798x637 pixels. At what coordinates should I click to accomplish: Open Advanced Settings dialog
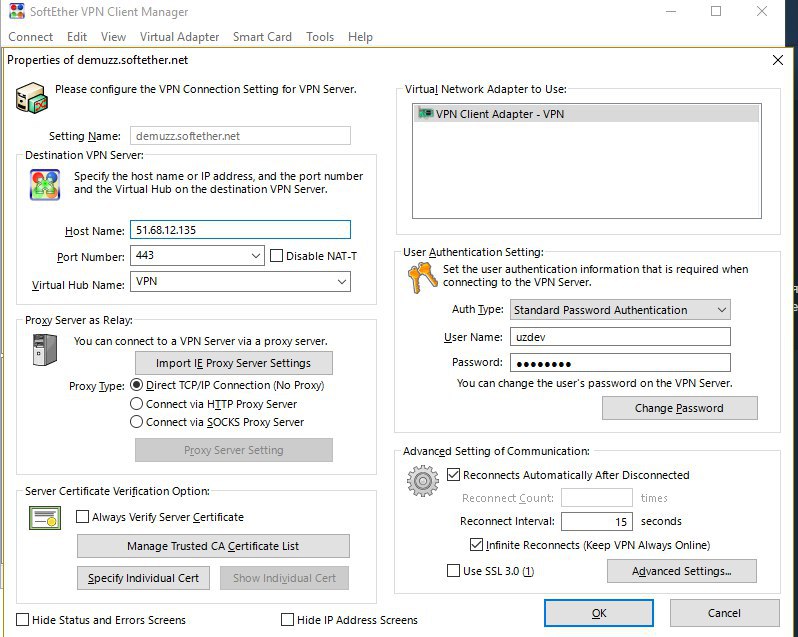pos(682,571)
